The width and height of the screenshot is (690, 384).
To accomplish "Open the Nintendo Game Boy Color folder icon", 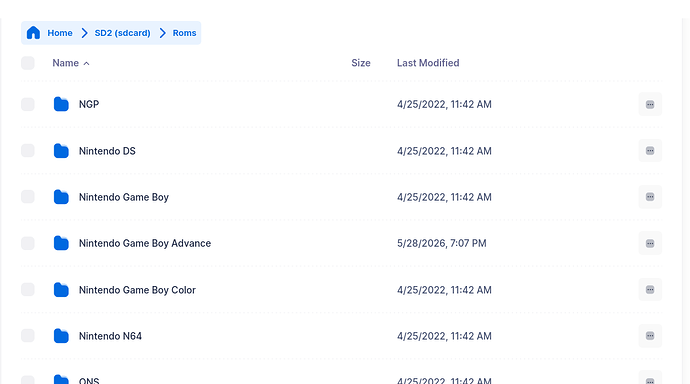I will point(61,290).
